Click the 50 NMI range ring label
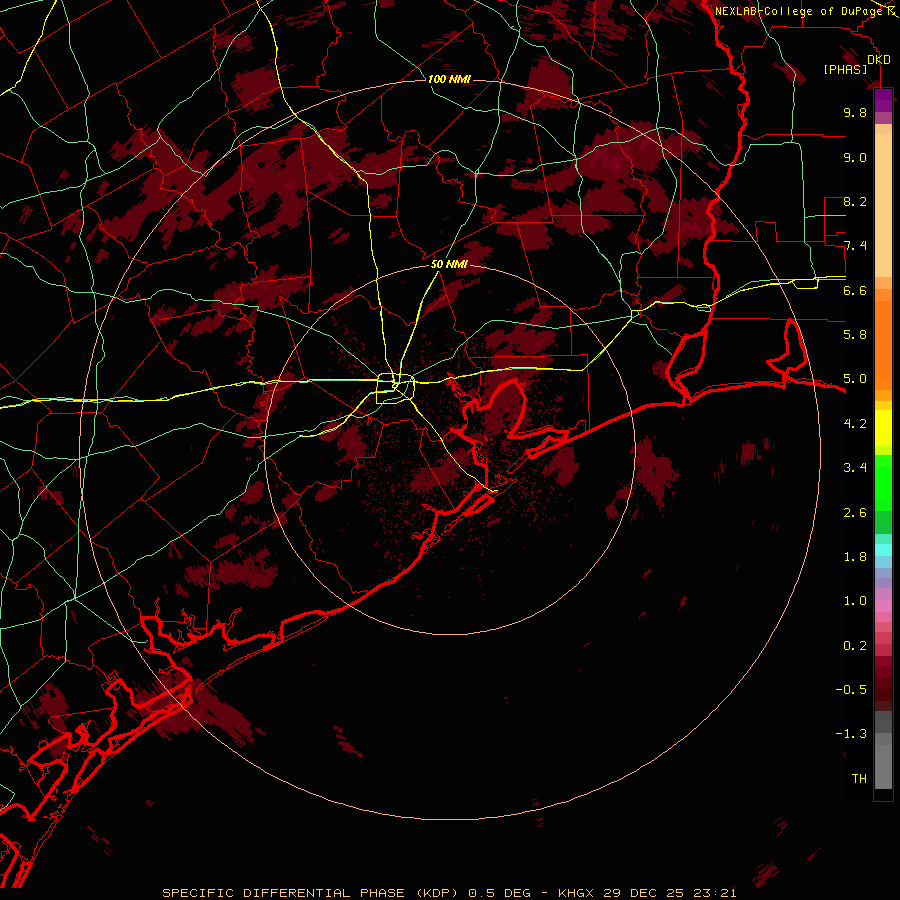The width and height of the screenshot is (900, 900). (x=449, y=265)
